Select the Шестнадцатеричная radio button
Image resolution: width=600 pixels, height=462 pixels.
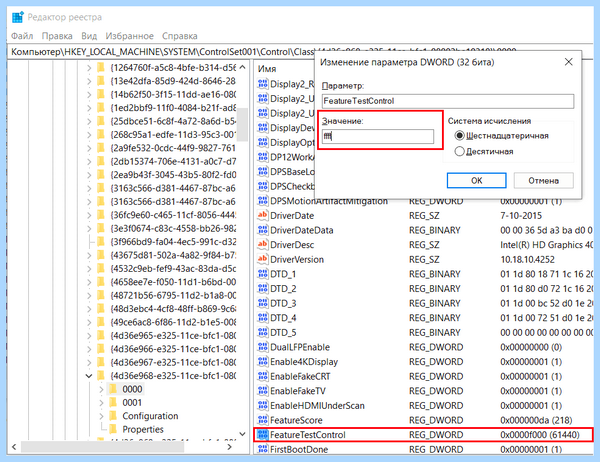[459, 135]
